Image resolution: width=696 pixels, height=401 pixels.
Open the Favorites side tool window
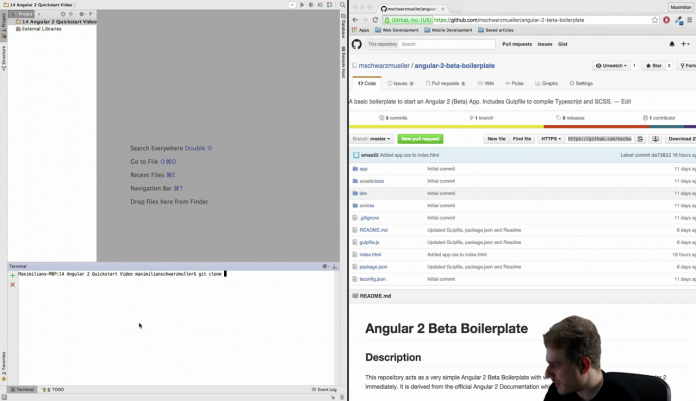point(4,366)
